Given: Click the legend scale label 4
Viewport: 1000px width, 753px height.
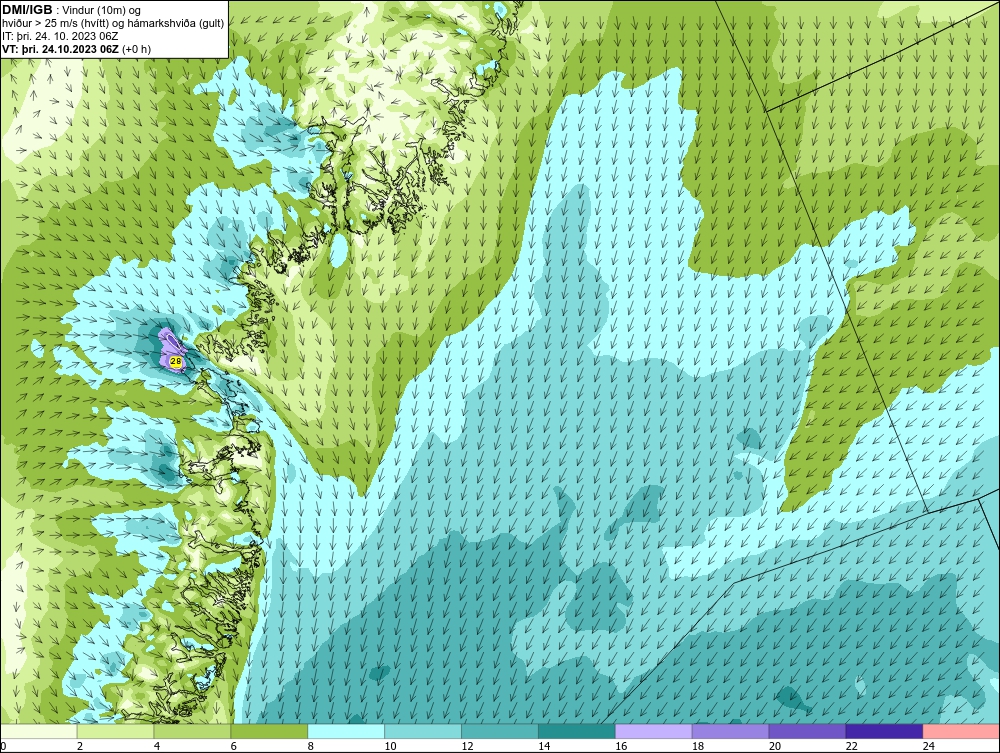Looking at the screenshot, I should [157, 746].
